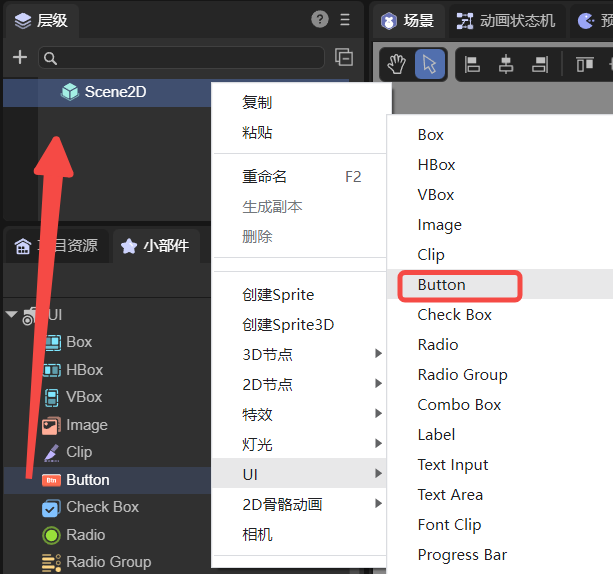Click the align horizontal center icon
The width and height of the screenshot is (613, 574).
pyautogui.click(x=506, y=64)
